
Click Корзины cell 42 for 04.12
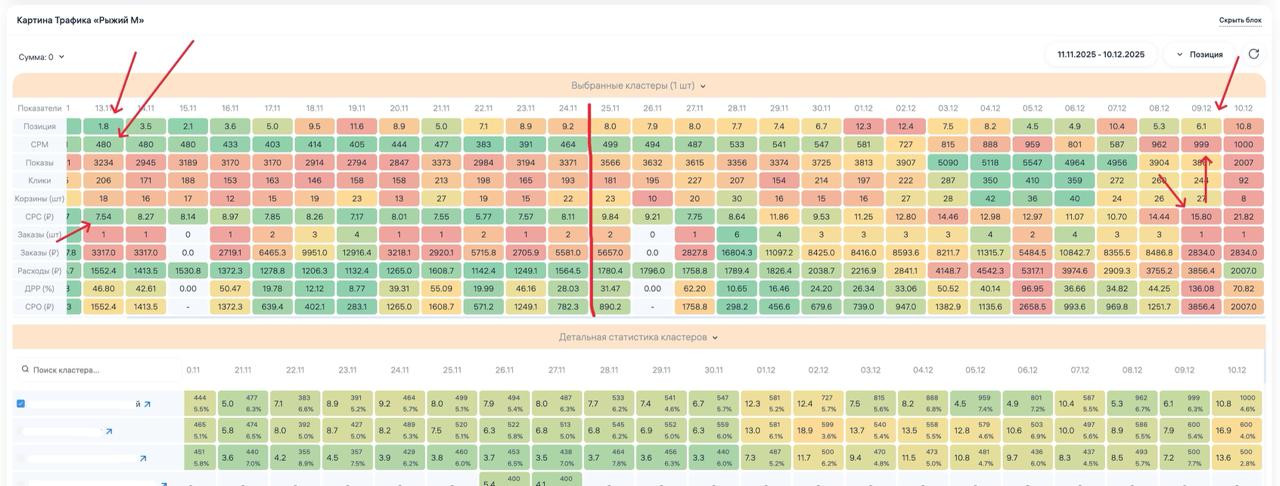pyautogui.click(x=990, y=199)
